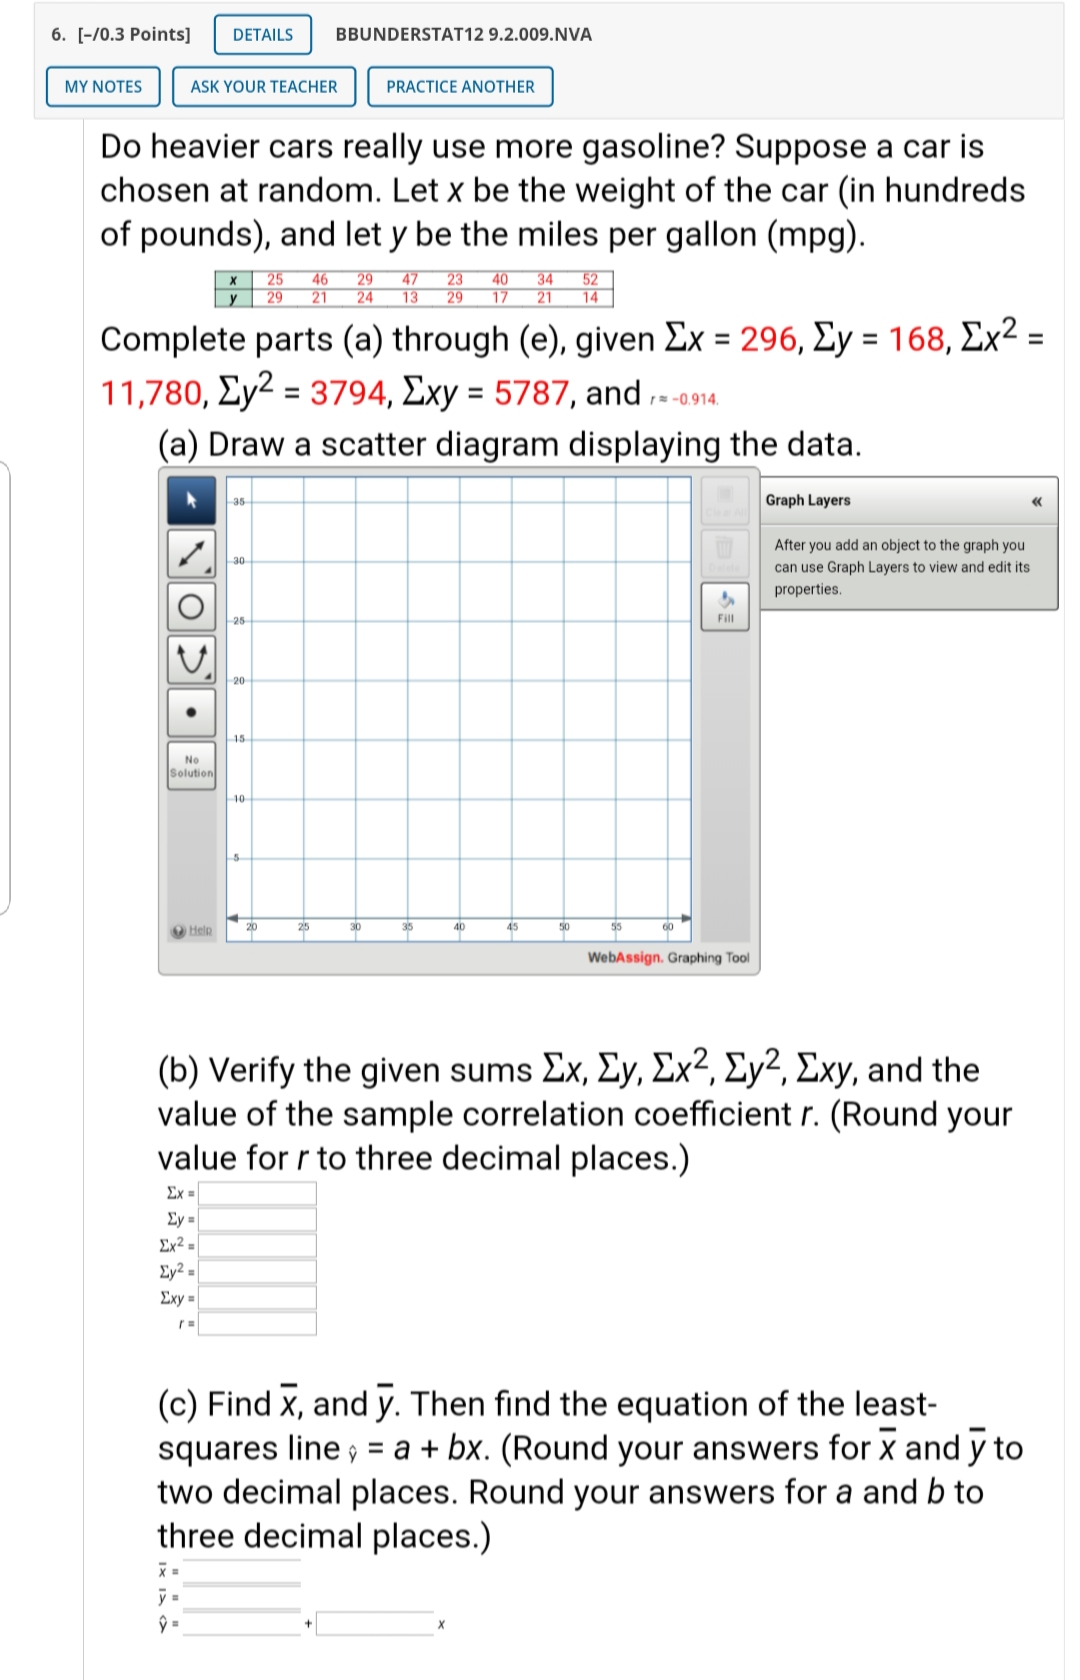Screen dimensions: 1080x1680
Task: Click ASK YOUR TEACHER
Action: click(263, 87)
